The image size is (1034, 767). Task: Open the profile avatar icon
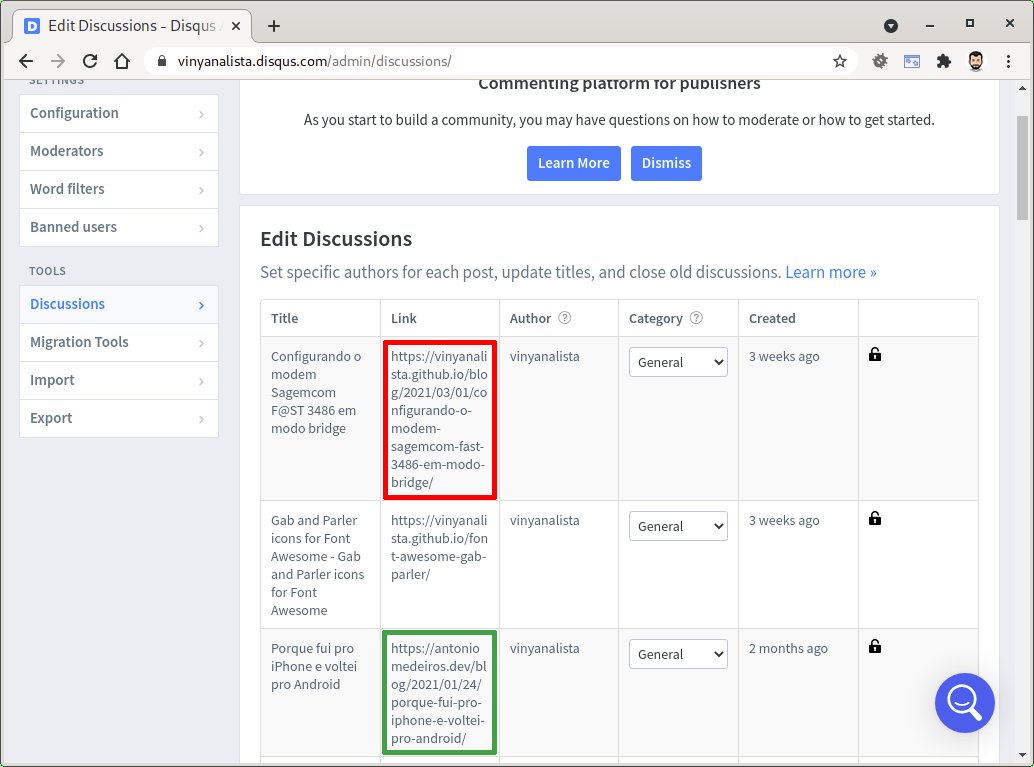pyautogui.click(x=976, y=61)
